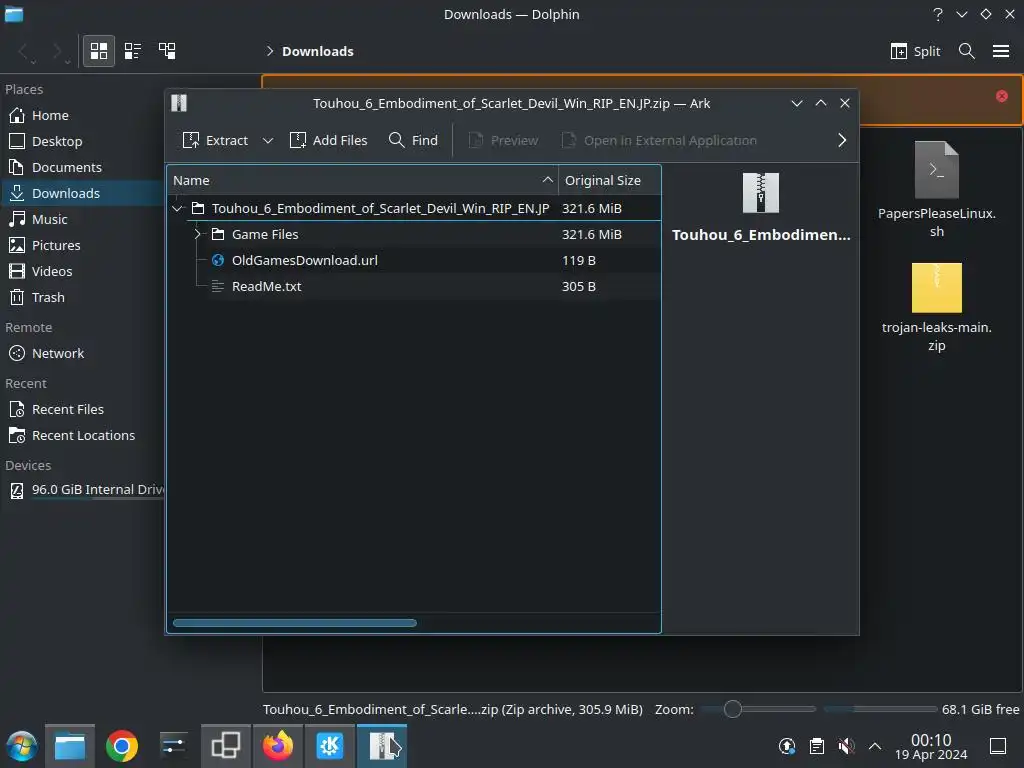
Task: Open the Extract dropdown arrow in Ark
Action: (x=268, y=140)
